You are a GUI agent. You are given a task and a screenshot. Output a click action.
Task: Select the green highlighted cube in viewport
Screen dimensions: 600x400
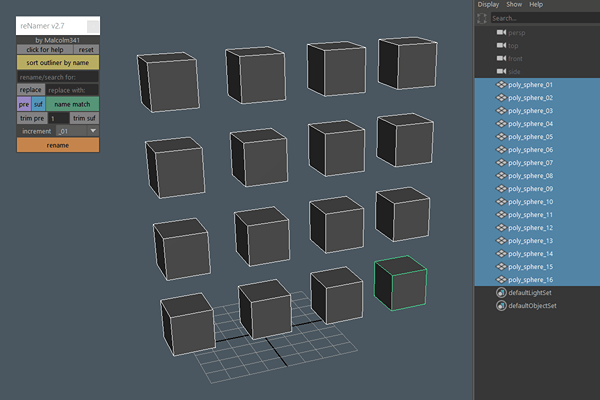point(400,284)
